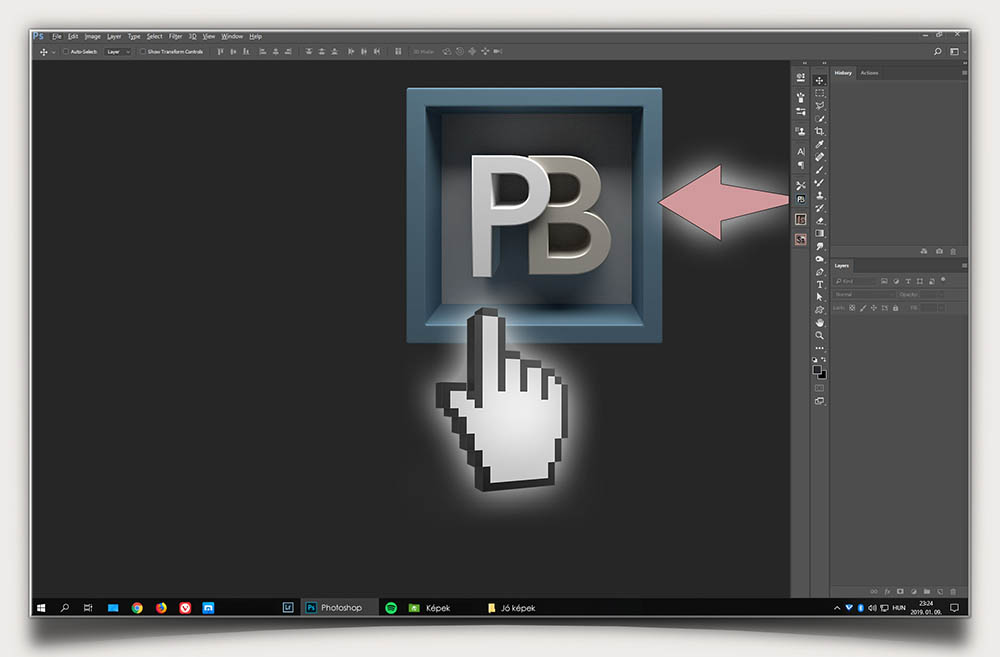Enable Show Transform Controls checkbox
Image resolution: width=1000 pixels, height=657 pixels.
142,51
